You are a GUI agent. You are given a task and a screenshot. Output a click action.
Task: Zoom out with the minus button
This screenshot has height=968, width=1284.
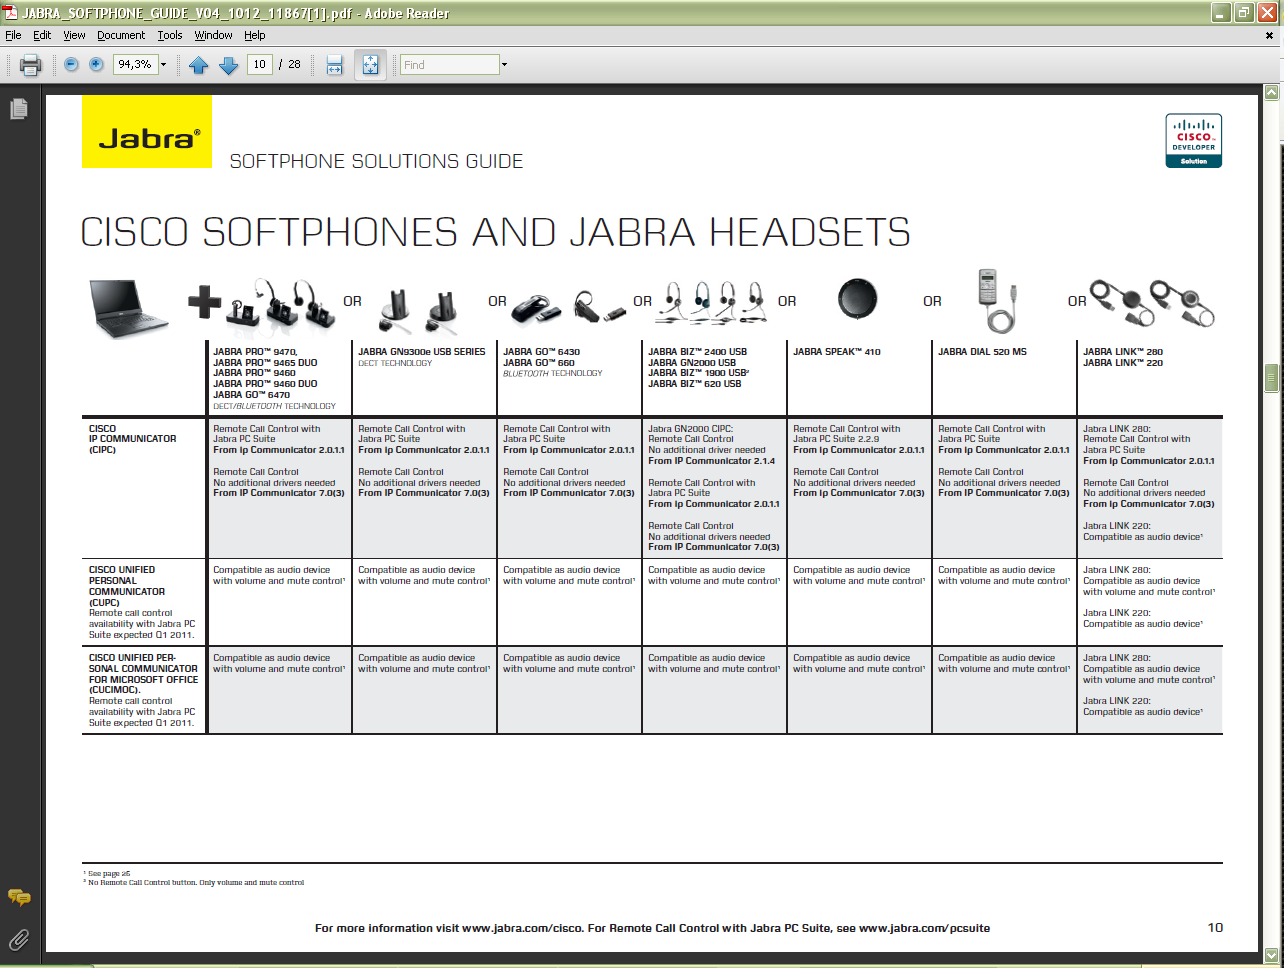[71, 64]
